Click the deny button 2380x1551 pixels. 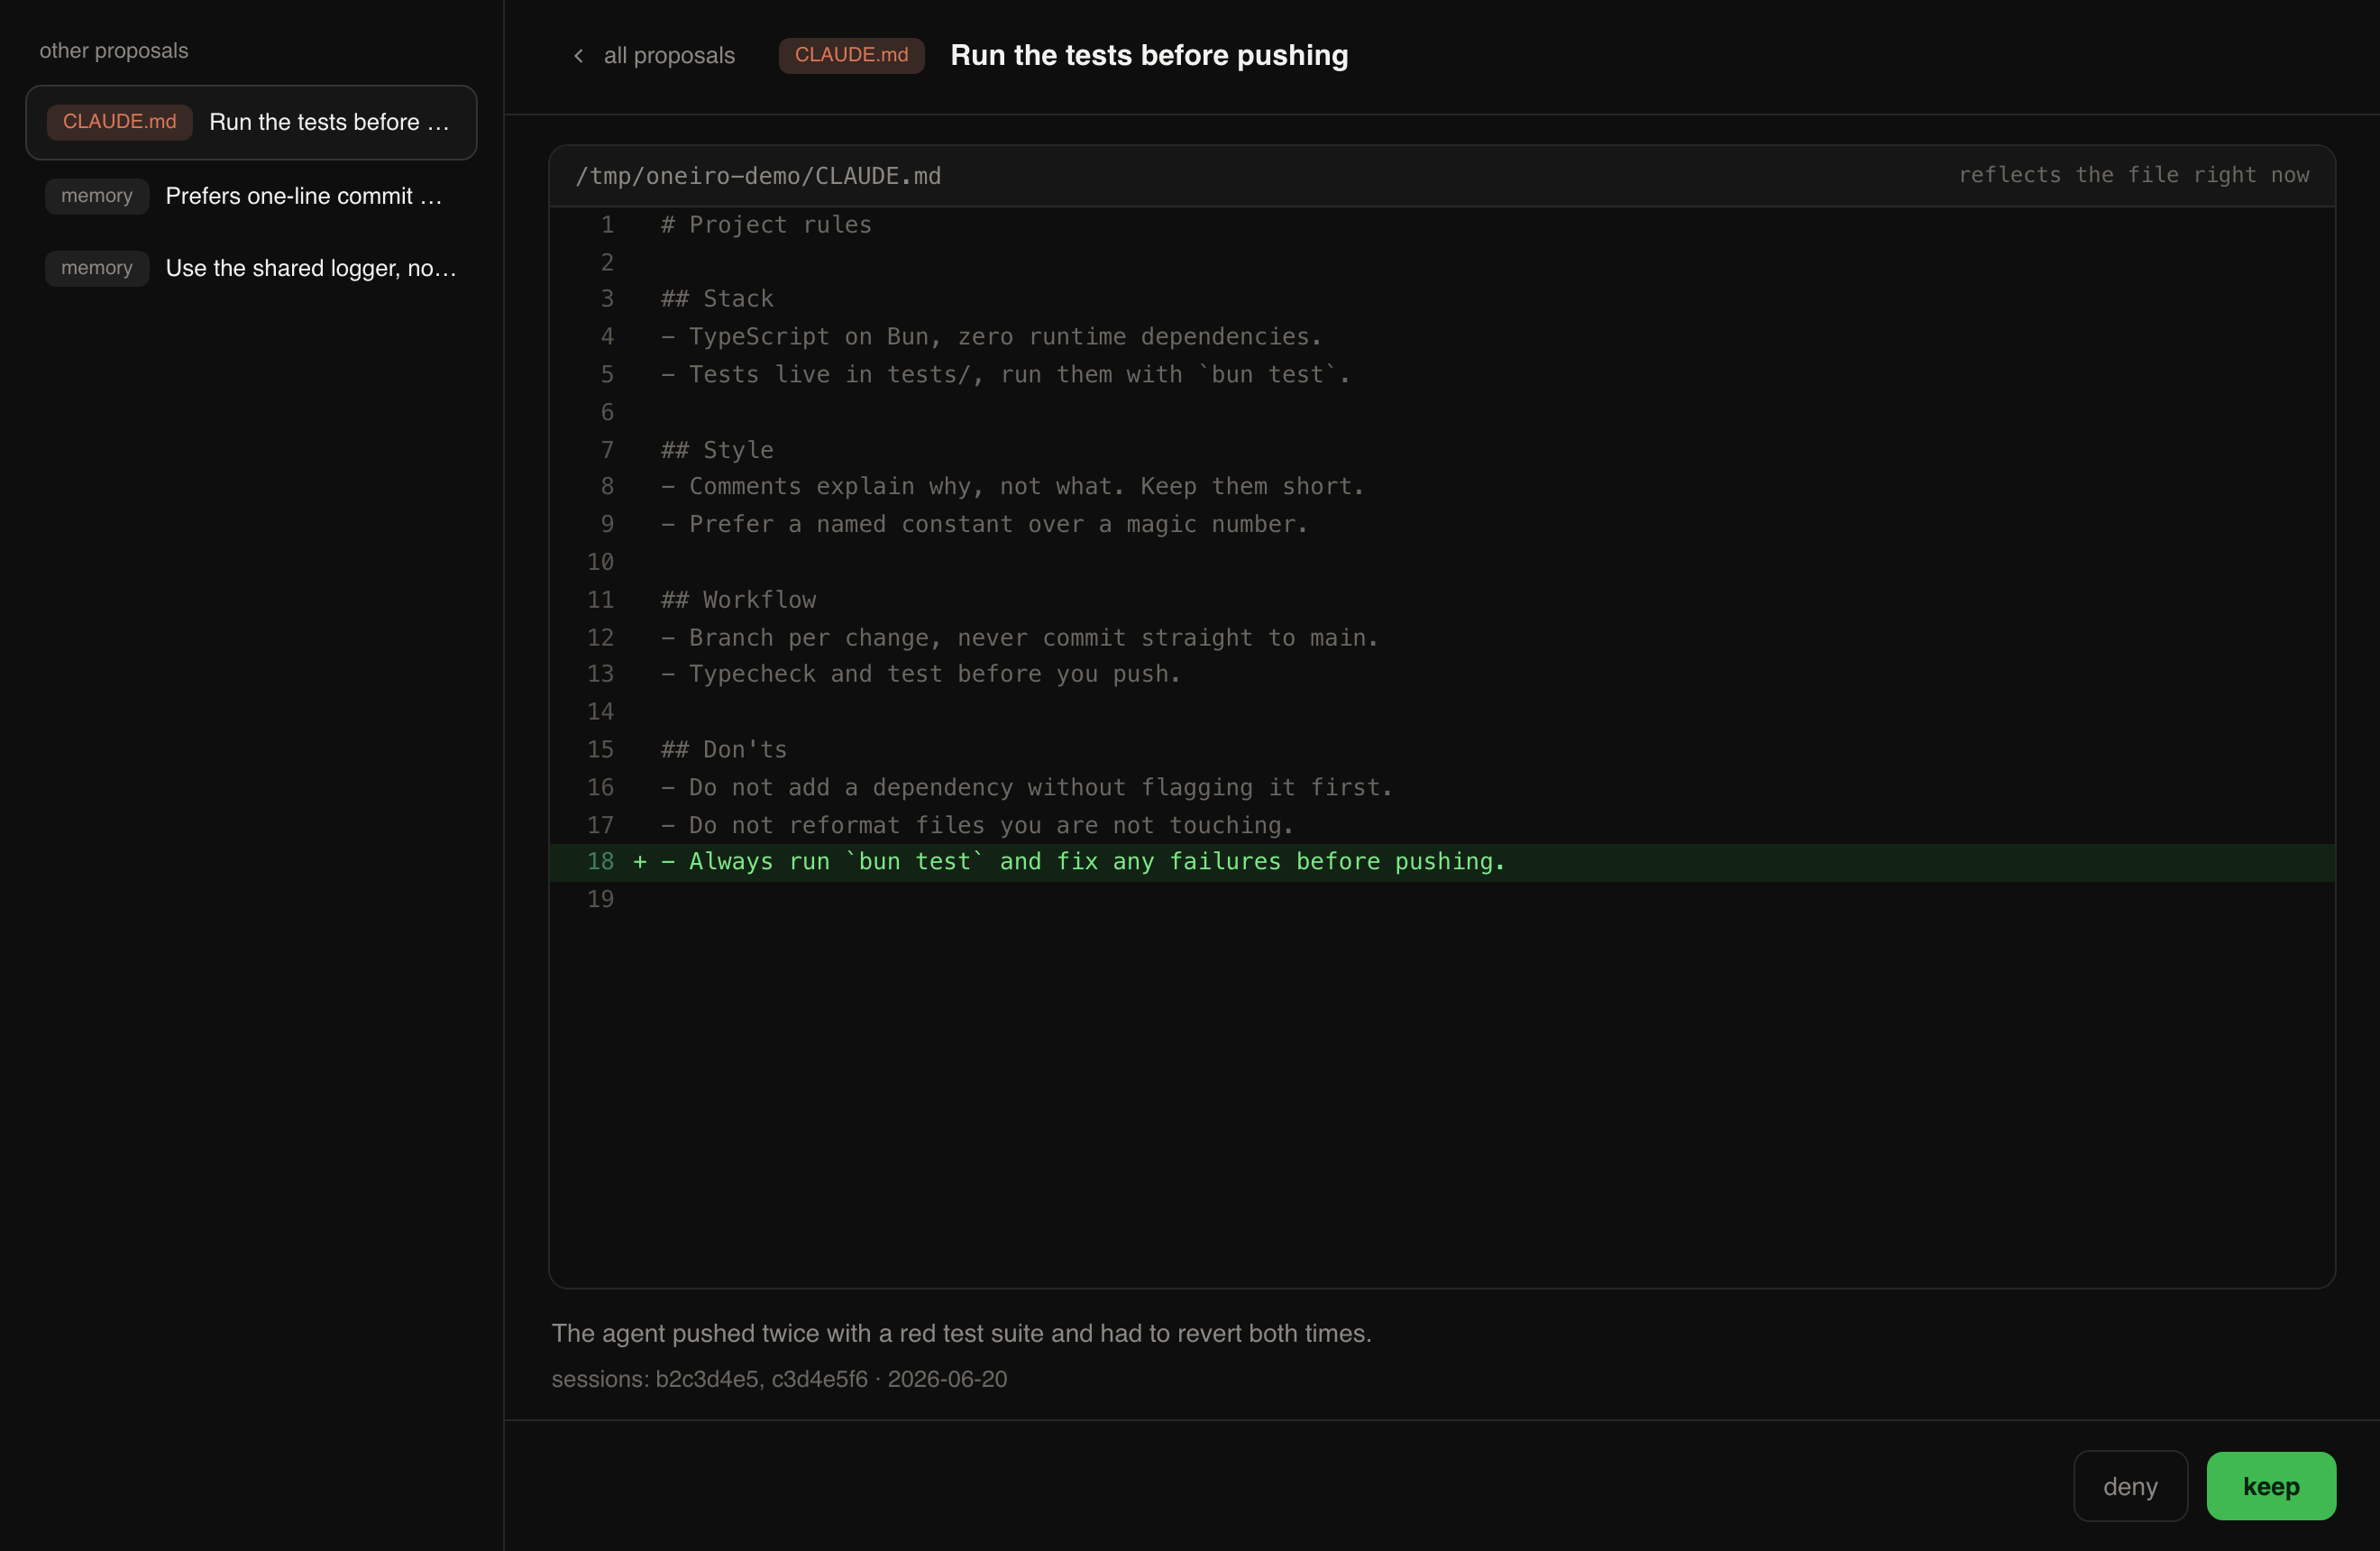2130,1486
